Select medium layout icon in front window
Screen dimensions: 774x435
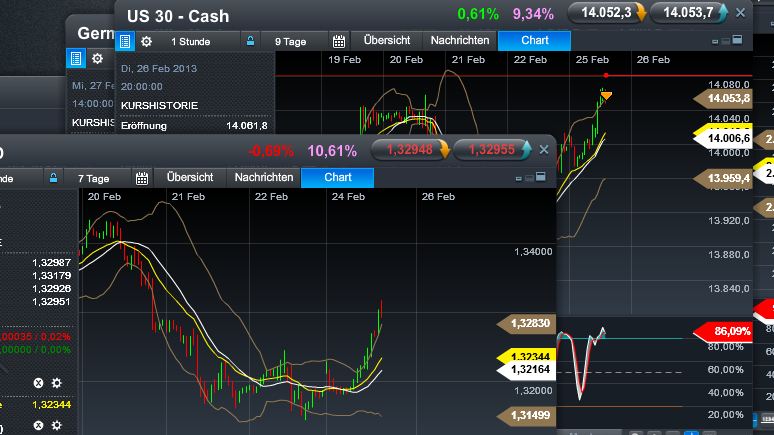coord(529,178)
